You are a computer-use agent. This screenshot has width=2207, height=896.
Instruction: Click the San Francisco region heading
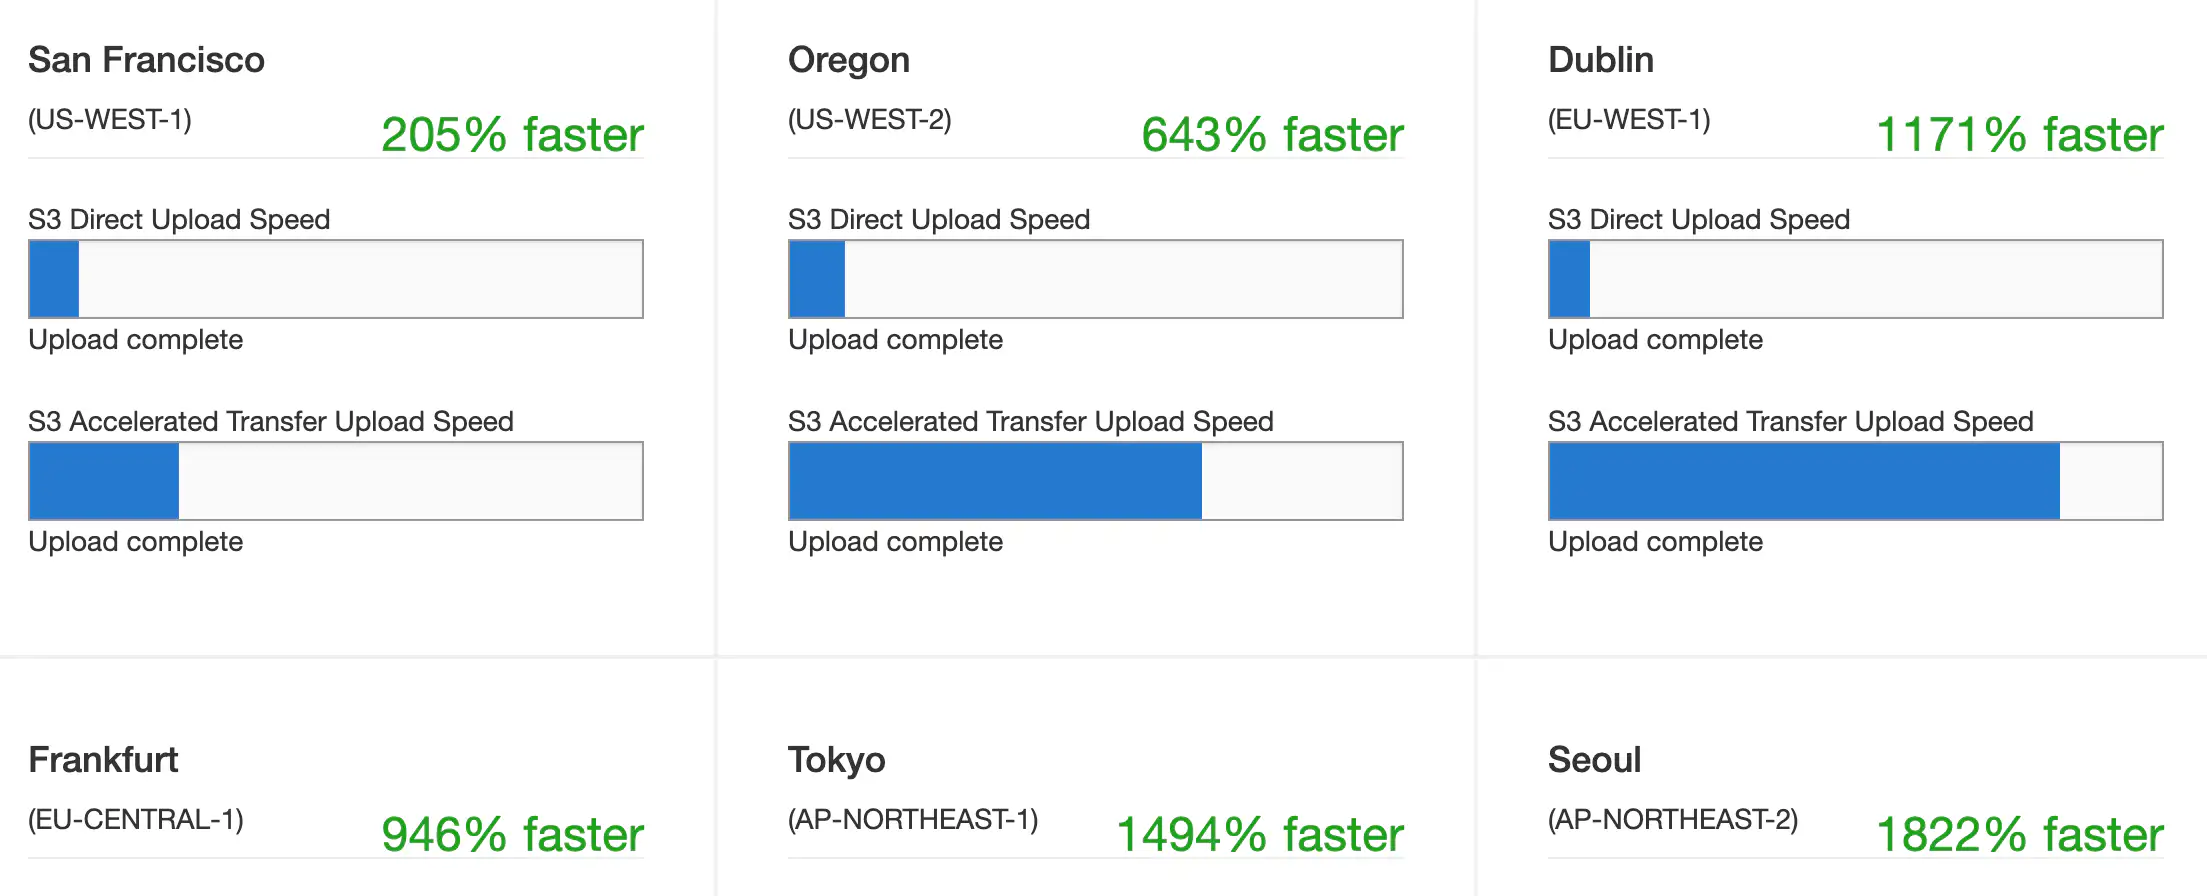tap(147, 60)
